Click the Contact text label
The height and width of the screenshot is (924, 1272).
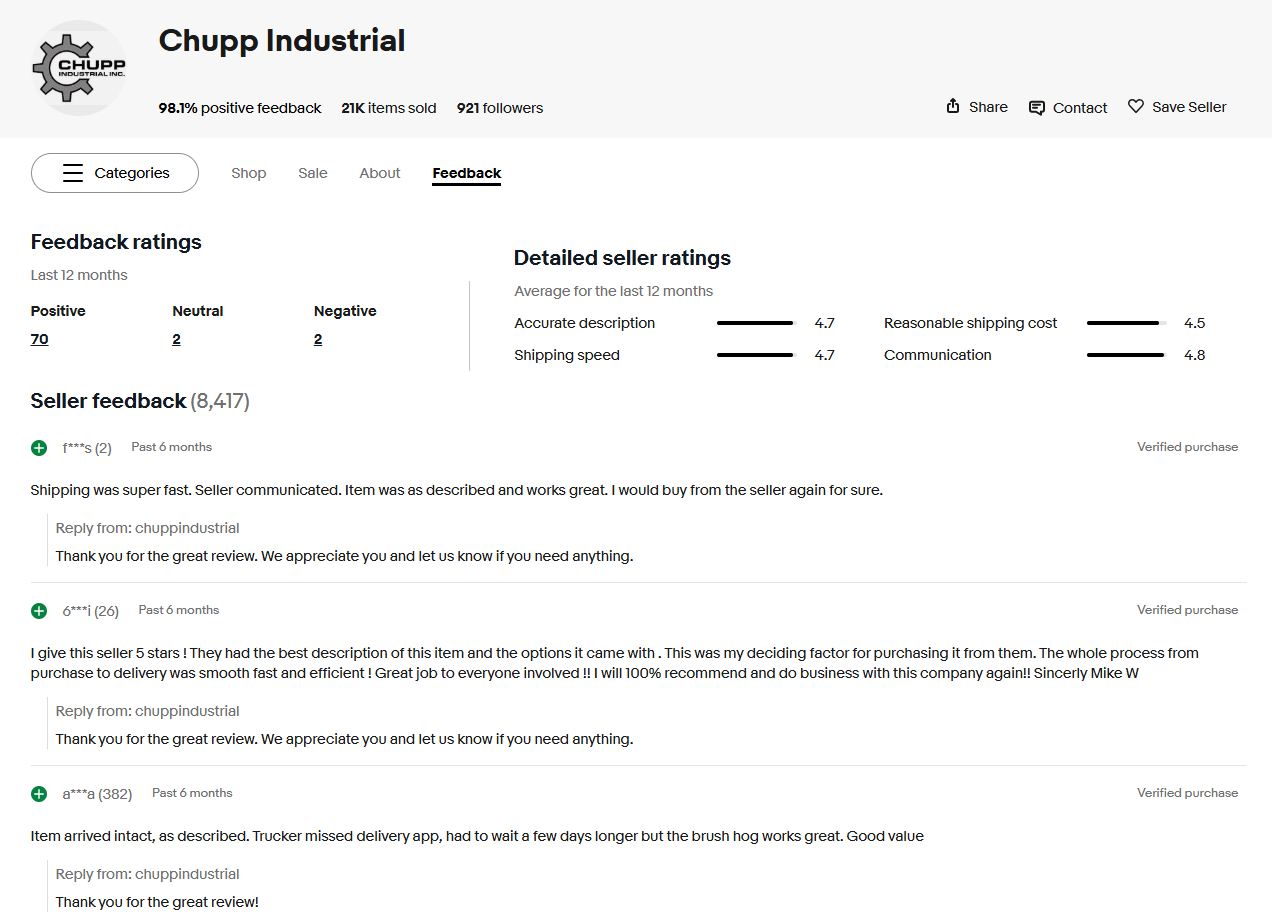point(1080,108)
